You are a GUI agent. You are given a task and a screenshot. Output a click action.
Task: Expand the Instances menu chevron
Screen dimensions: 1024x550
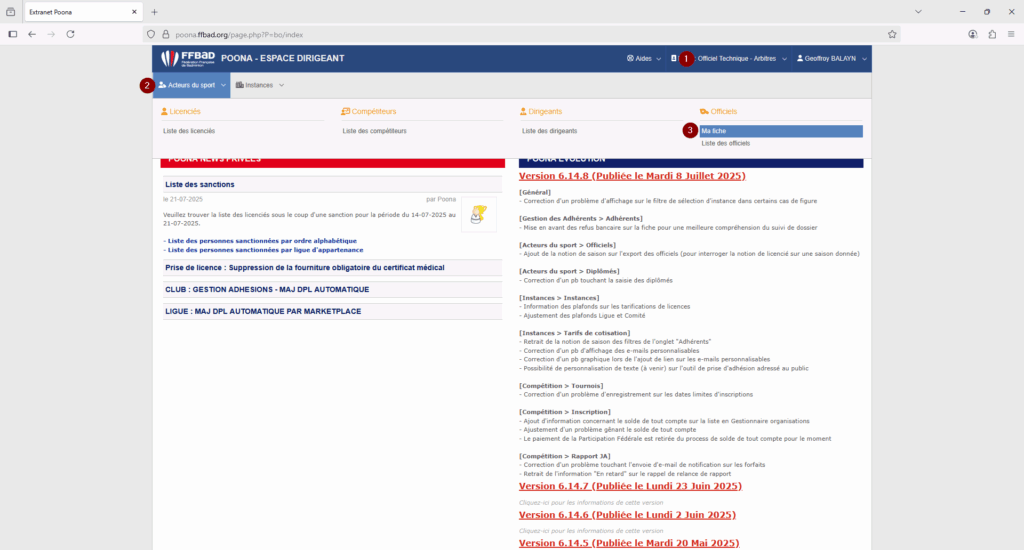point(281,85)
